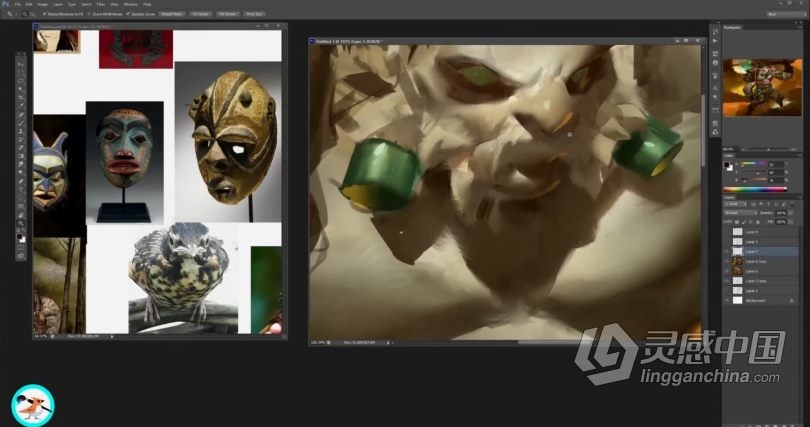Hide the Background layer
Image resolution: width=810 pixels, height=427 pixels.
(728, 300)
